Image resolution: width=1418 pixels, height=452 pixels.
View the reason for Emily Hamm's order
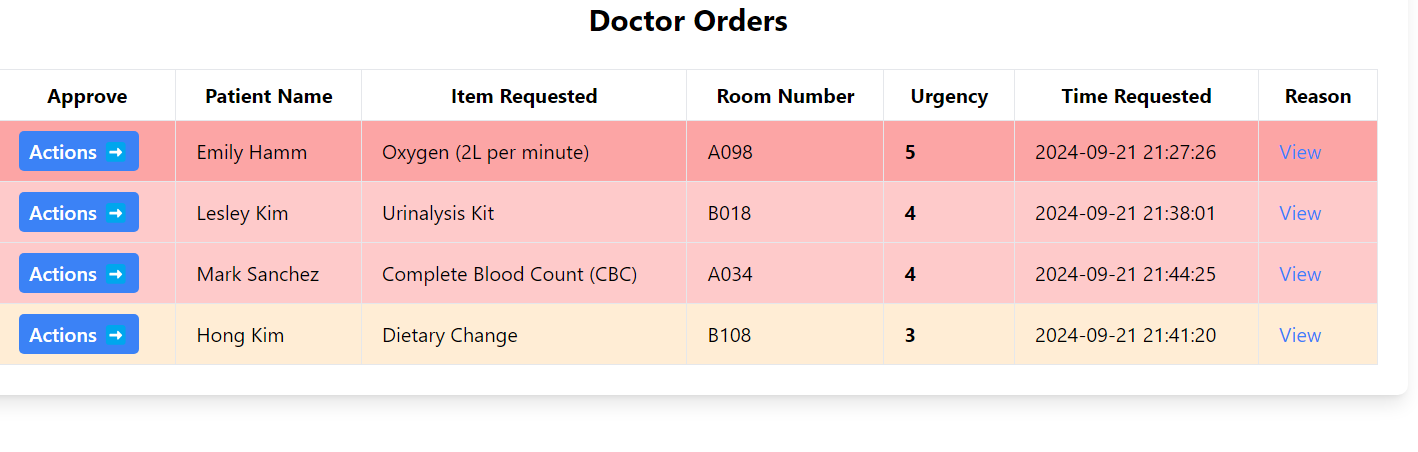click(x=1300, y=152)
